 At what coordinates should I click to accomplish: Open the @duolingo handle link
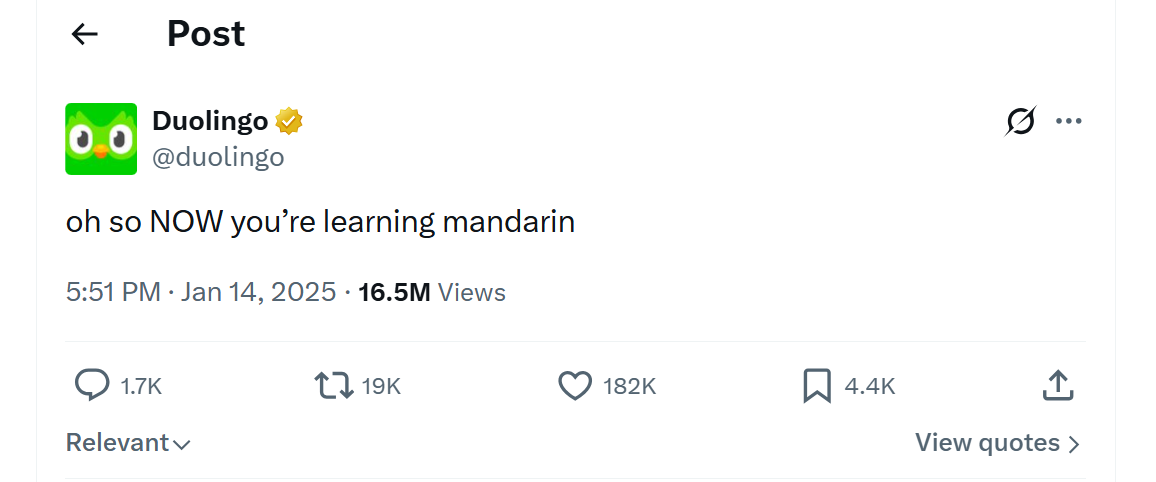[218, 157]
